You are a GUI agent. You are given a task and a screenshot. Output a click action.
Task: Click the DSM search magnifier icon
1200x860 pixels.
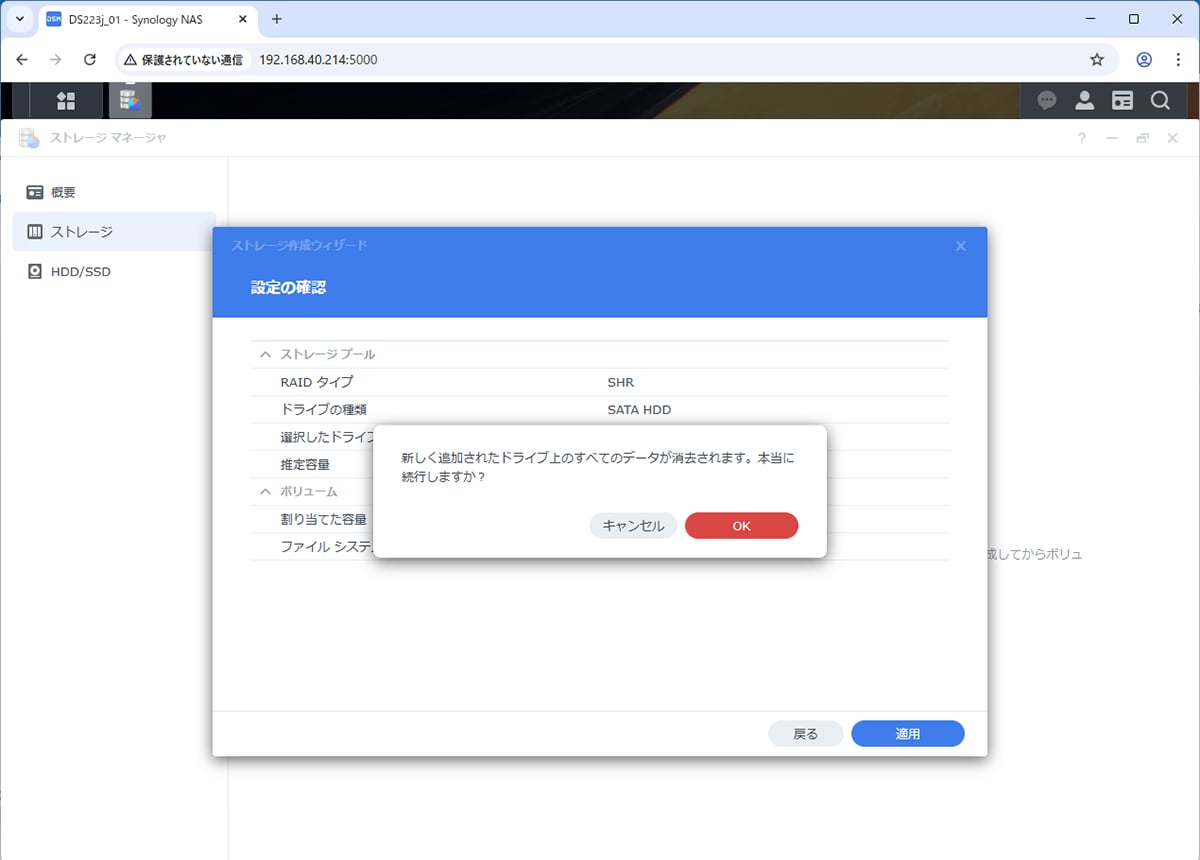coord(1160,100)
